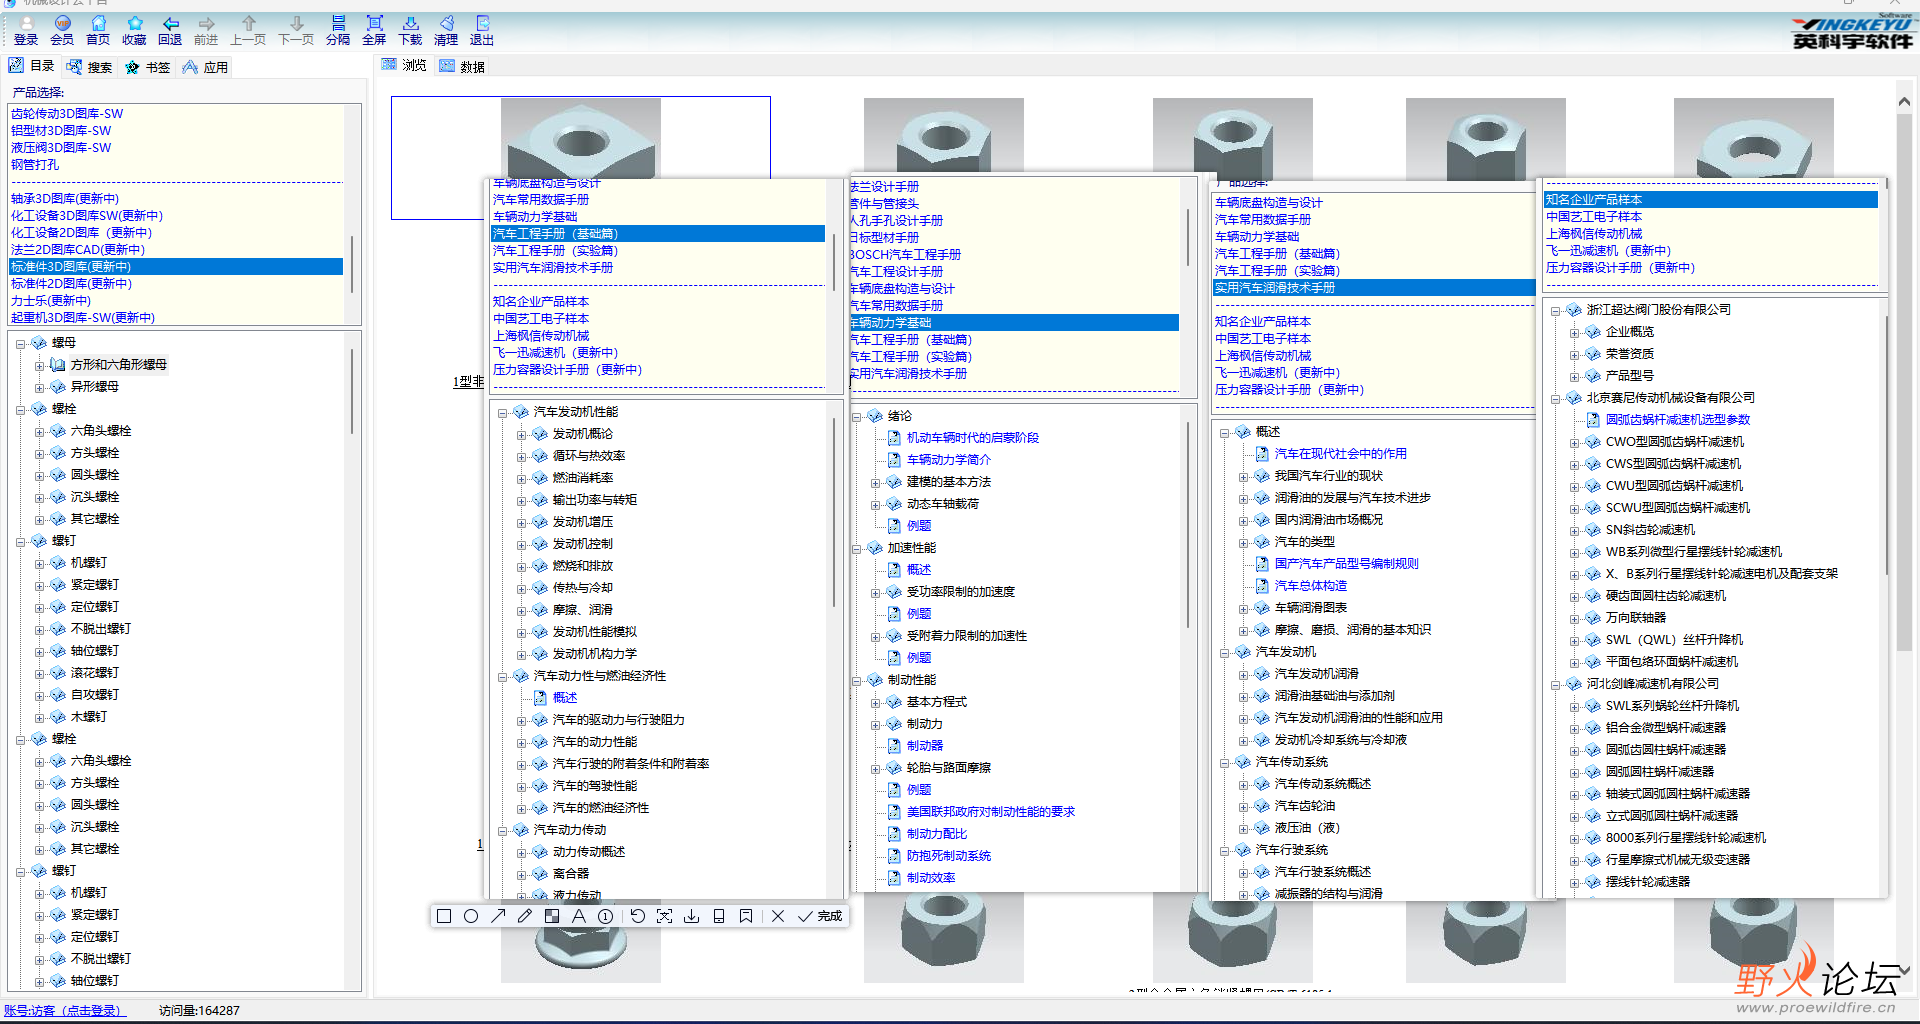Click the 清理 clean-up icon
Image resolution: width=1920 pixels, height=1024 pixels.
click(x=446, y=31)
